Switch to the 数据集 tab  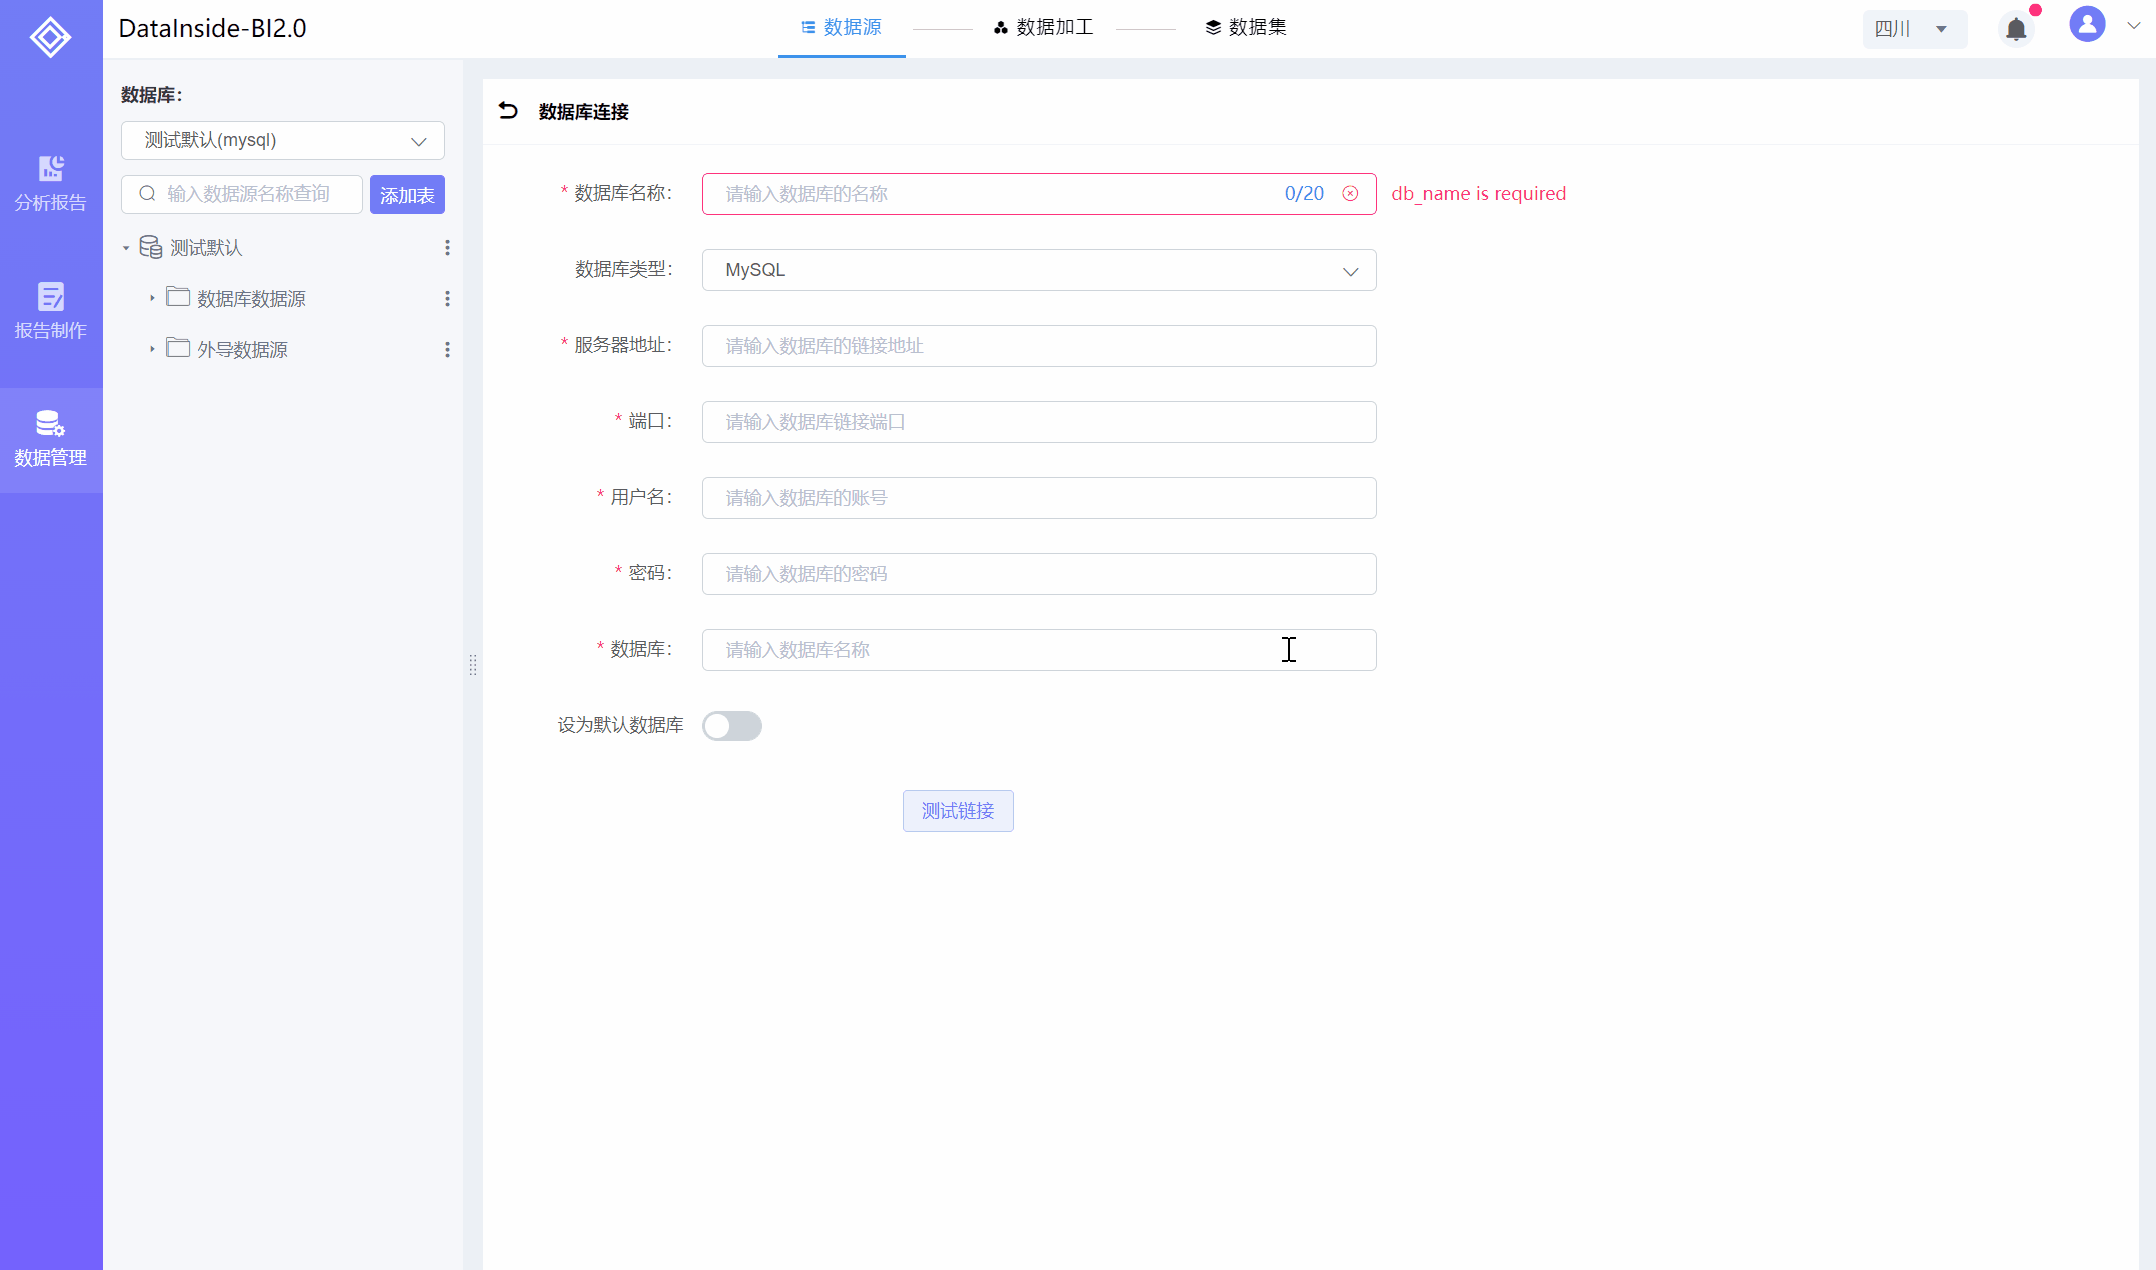click(1245, 28)
